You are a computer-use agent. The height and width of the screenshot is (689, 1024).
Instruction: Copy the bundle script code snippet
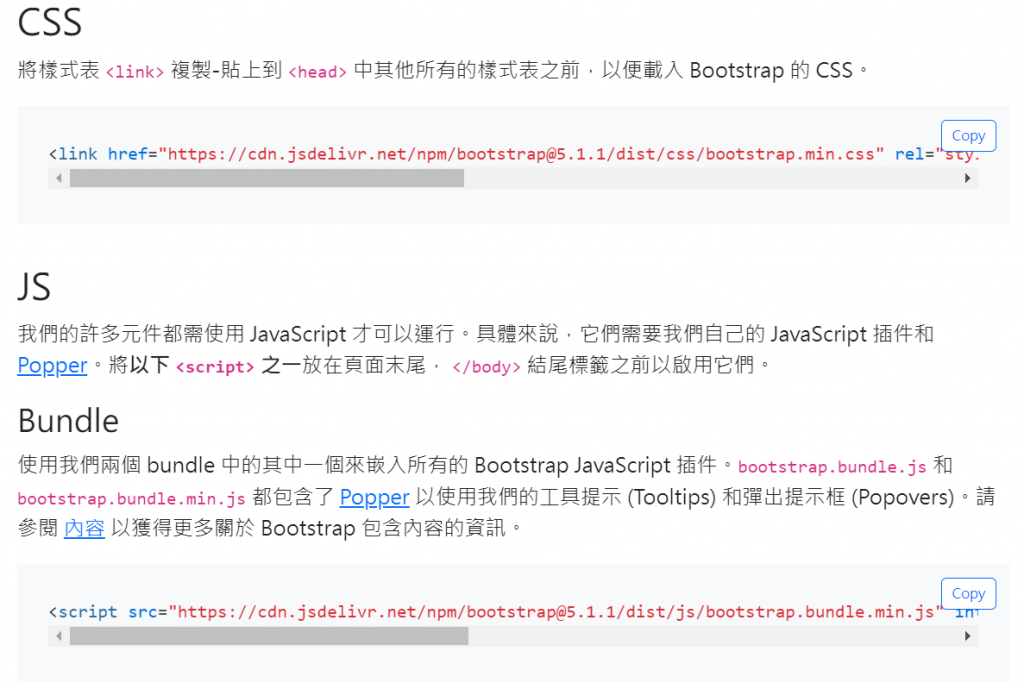(x=968, y=594)
